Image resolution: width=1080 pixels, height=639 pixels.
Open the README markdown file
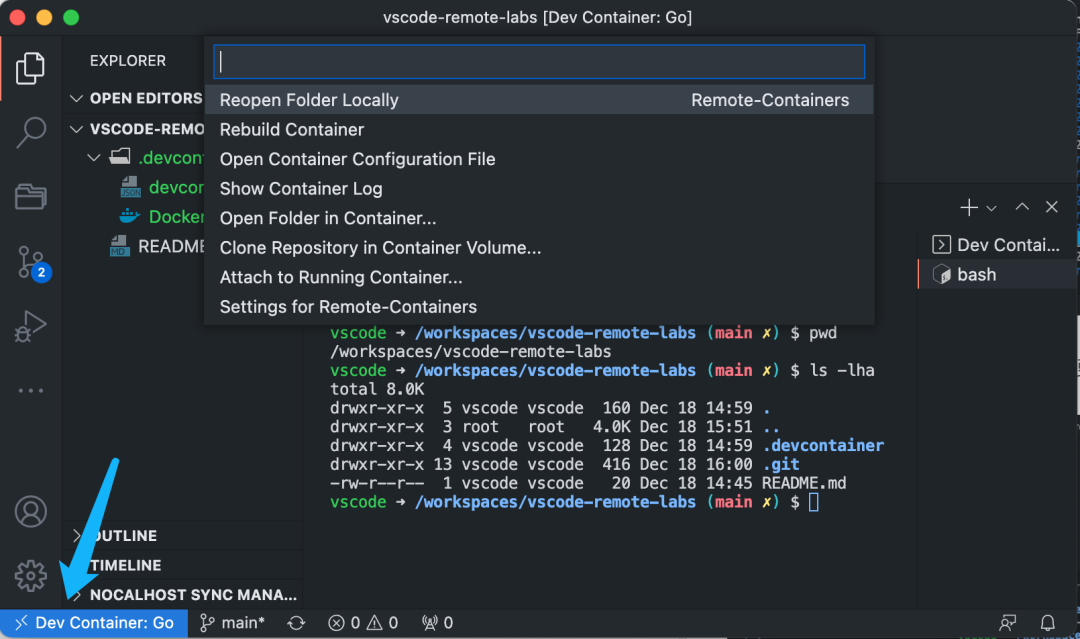157,247
